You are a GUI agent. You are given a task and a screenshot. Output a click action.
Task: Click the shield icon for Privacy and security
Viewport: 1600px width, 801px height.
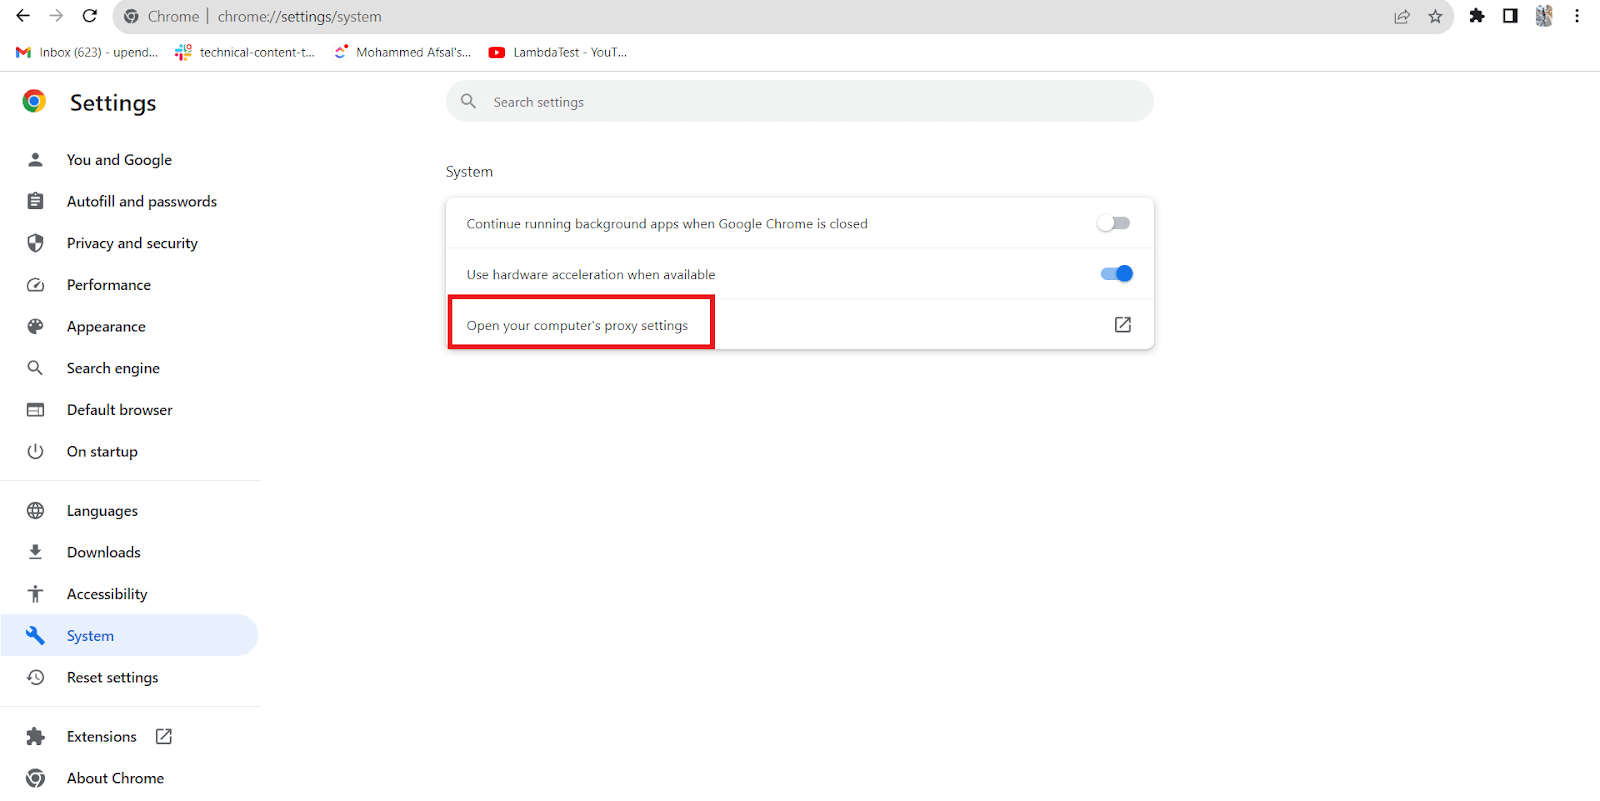point(35,243)
